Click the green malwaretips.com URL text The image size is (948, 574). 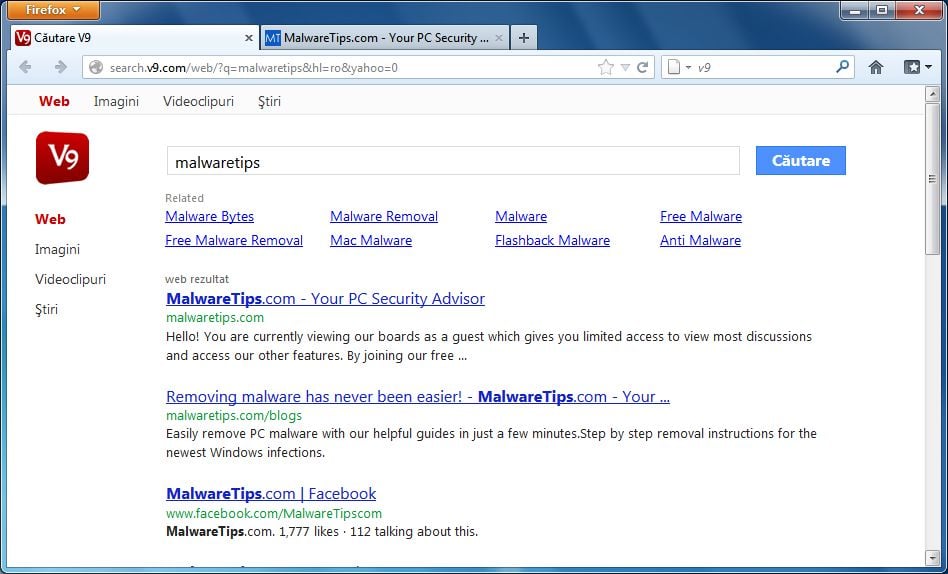[215, 318]
